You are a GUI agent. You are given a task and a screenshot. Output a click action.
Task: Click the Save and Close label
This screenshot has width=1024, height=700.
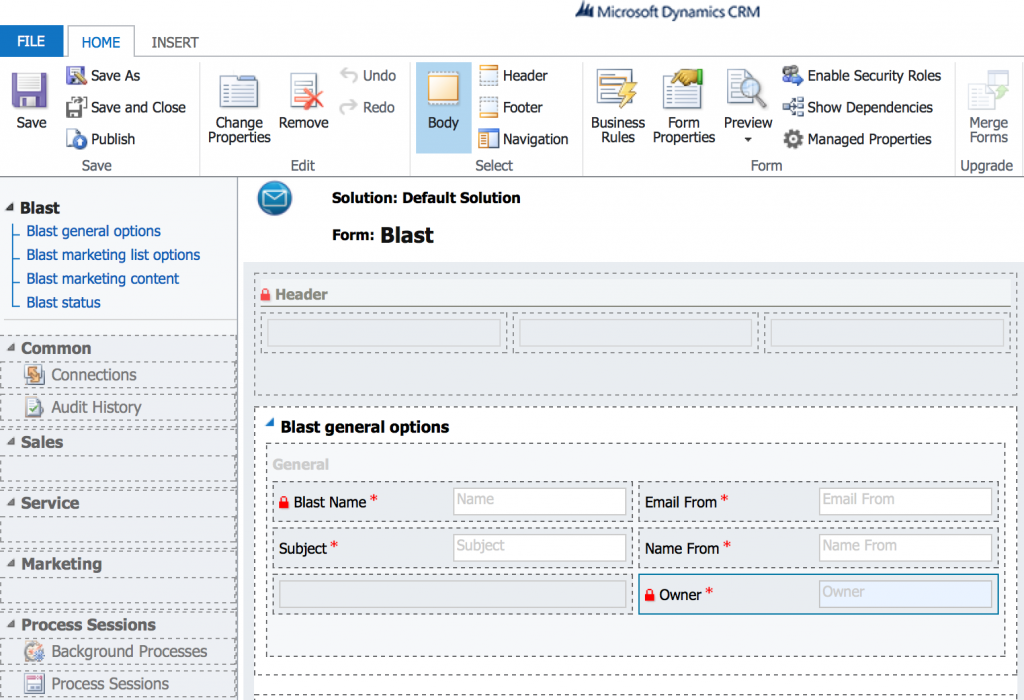138,107
